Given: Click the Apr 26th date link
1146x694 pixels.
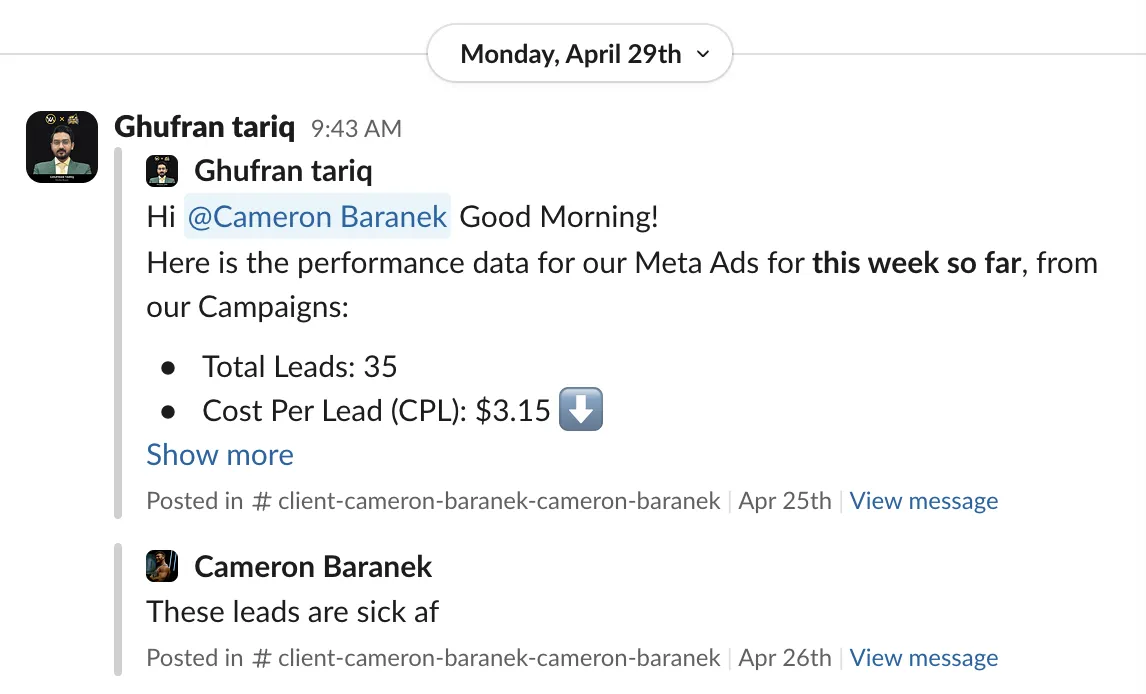Looking at the screenshot, I should click(x=785, y=657).
